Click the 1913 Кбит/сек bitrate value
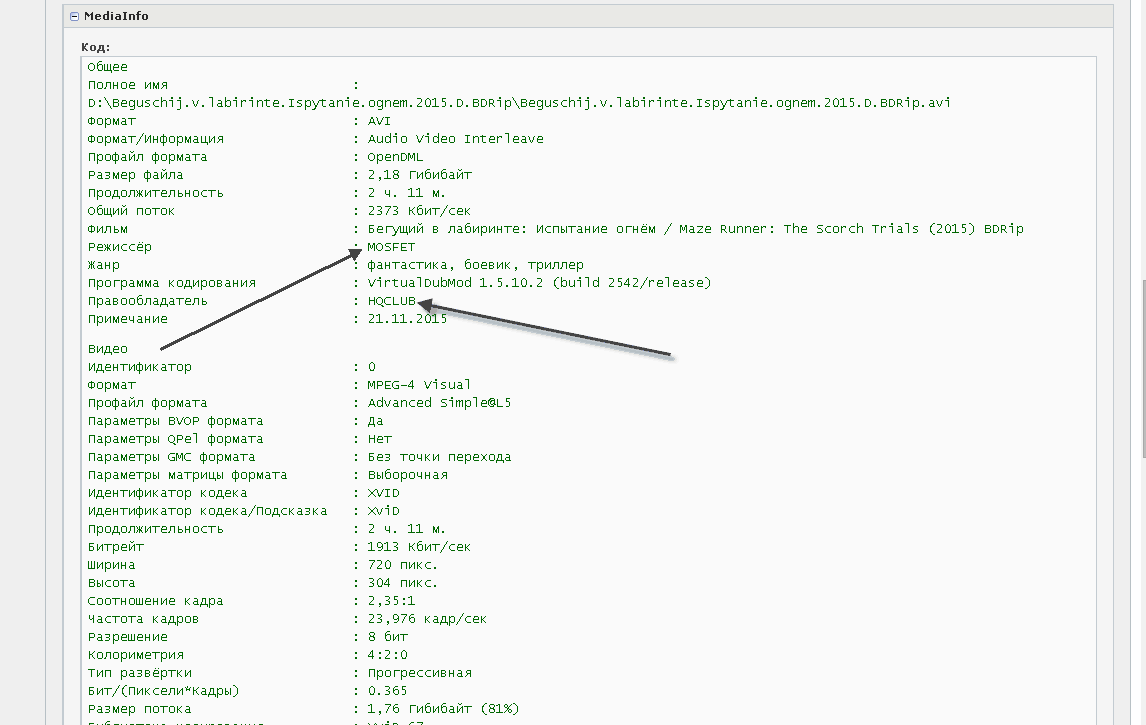This screenshot has width=1146, height=725. coord(419,547)
